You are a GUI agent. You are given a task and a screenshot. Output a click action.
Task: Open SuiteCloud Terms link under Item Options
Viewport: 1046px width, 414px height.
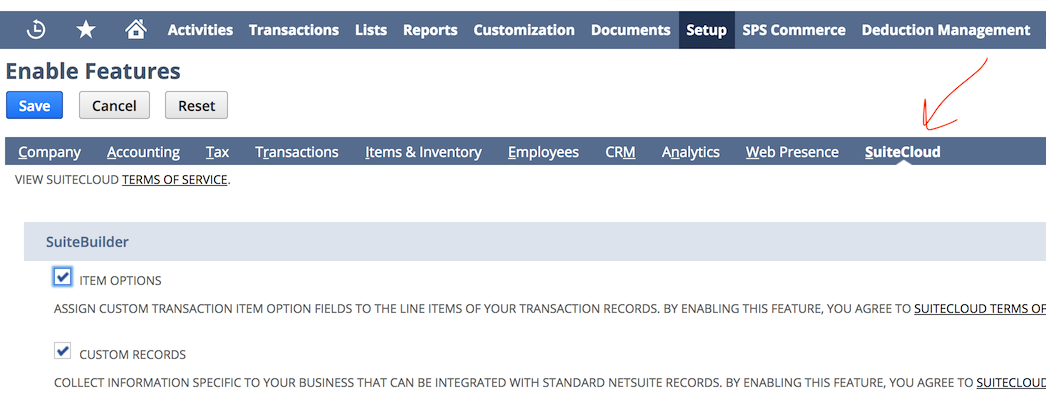coord(979,309)
